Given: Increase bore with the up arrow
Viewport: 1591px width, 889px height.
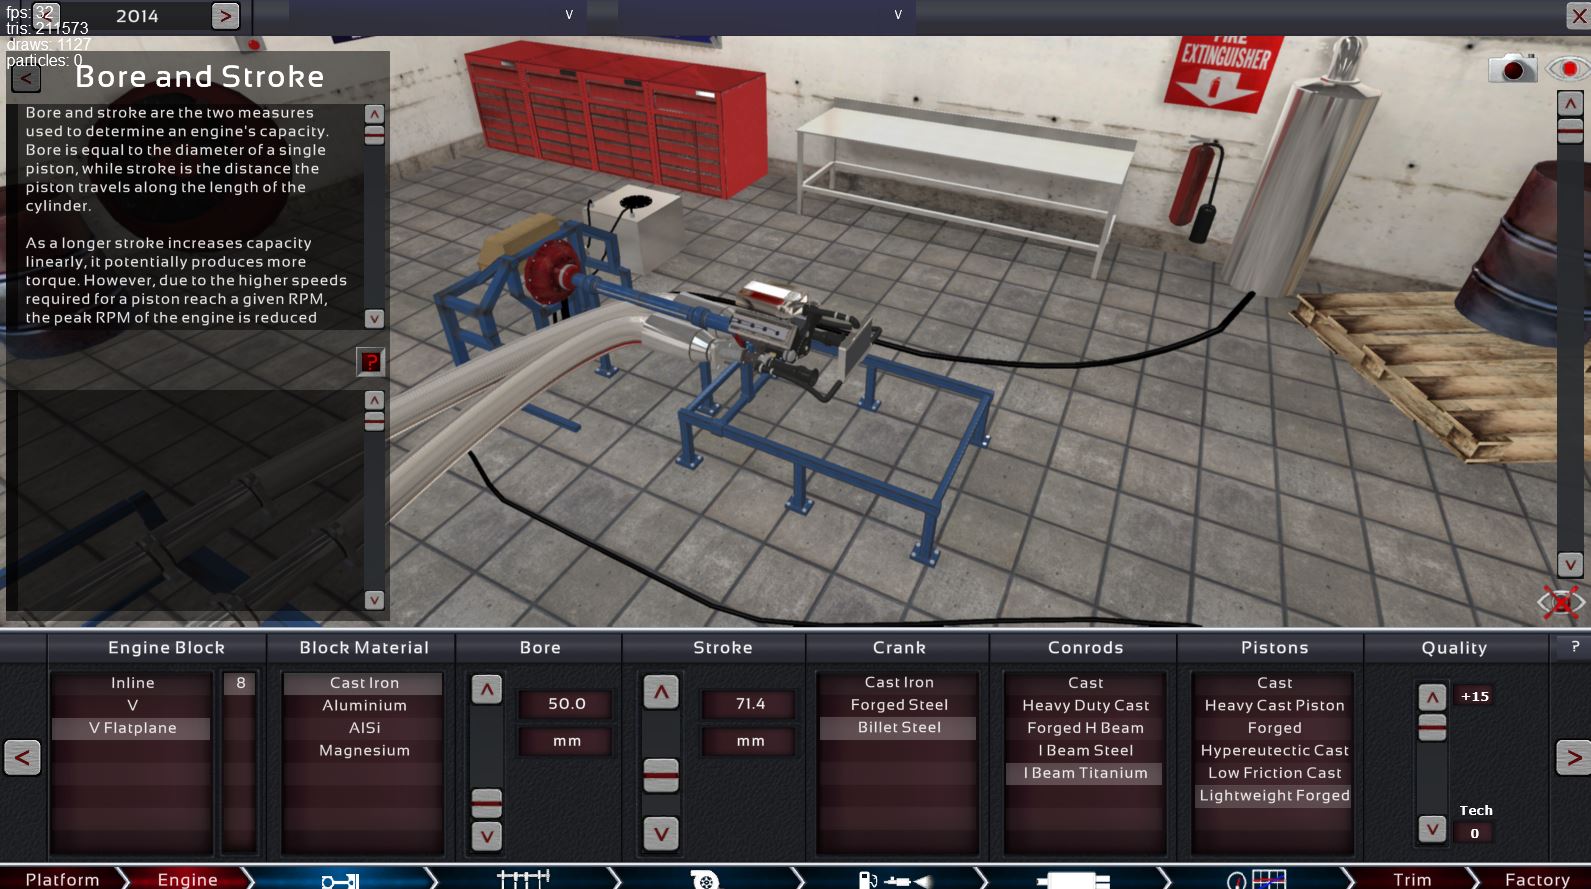Looking at the screenshot, I should point(487,689).
